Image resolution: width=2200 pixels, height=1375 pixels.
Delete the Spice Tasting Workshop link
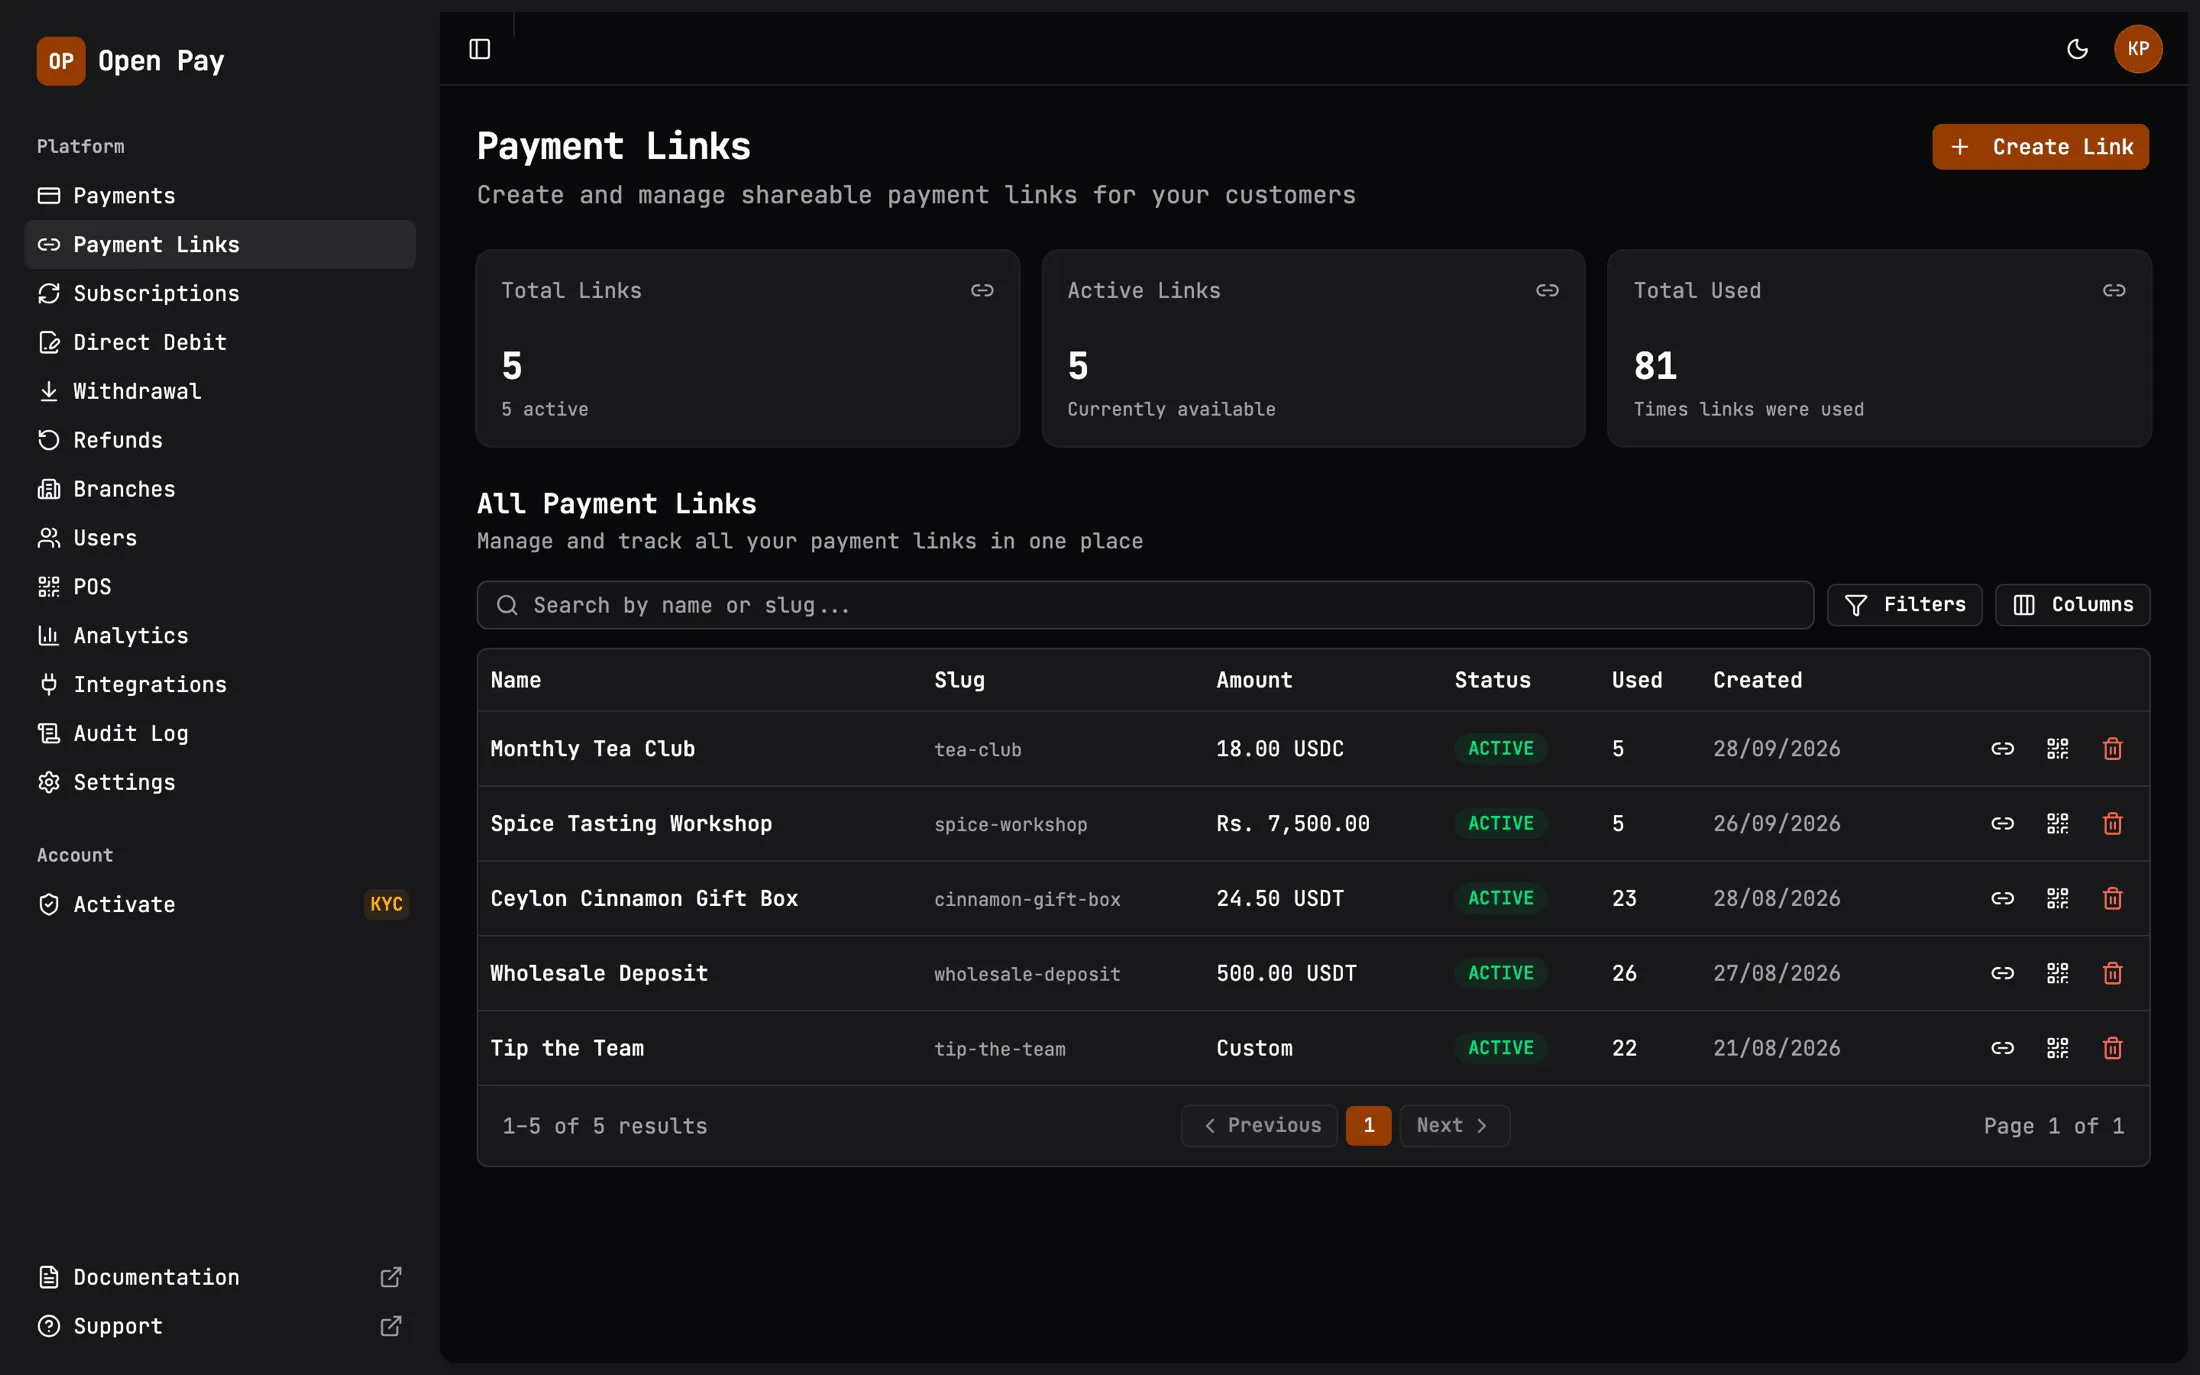tap(2112, 823)
